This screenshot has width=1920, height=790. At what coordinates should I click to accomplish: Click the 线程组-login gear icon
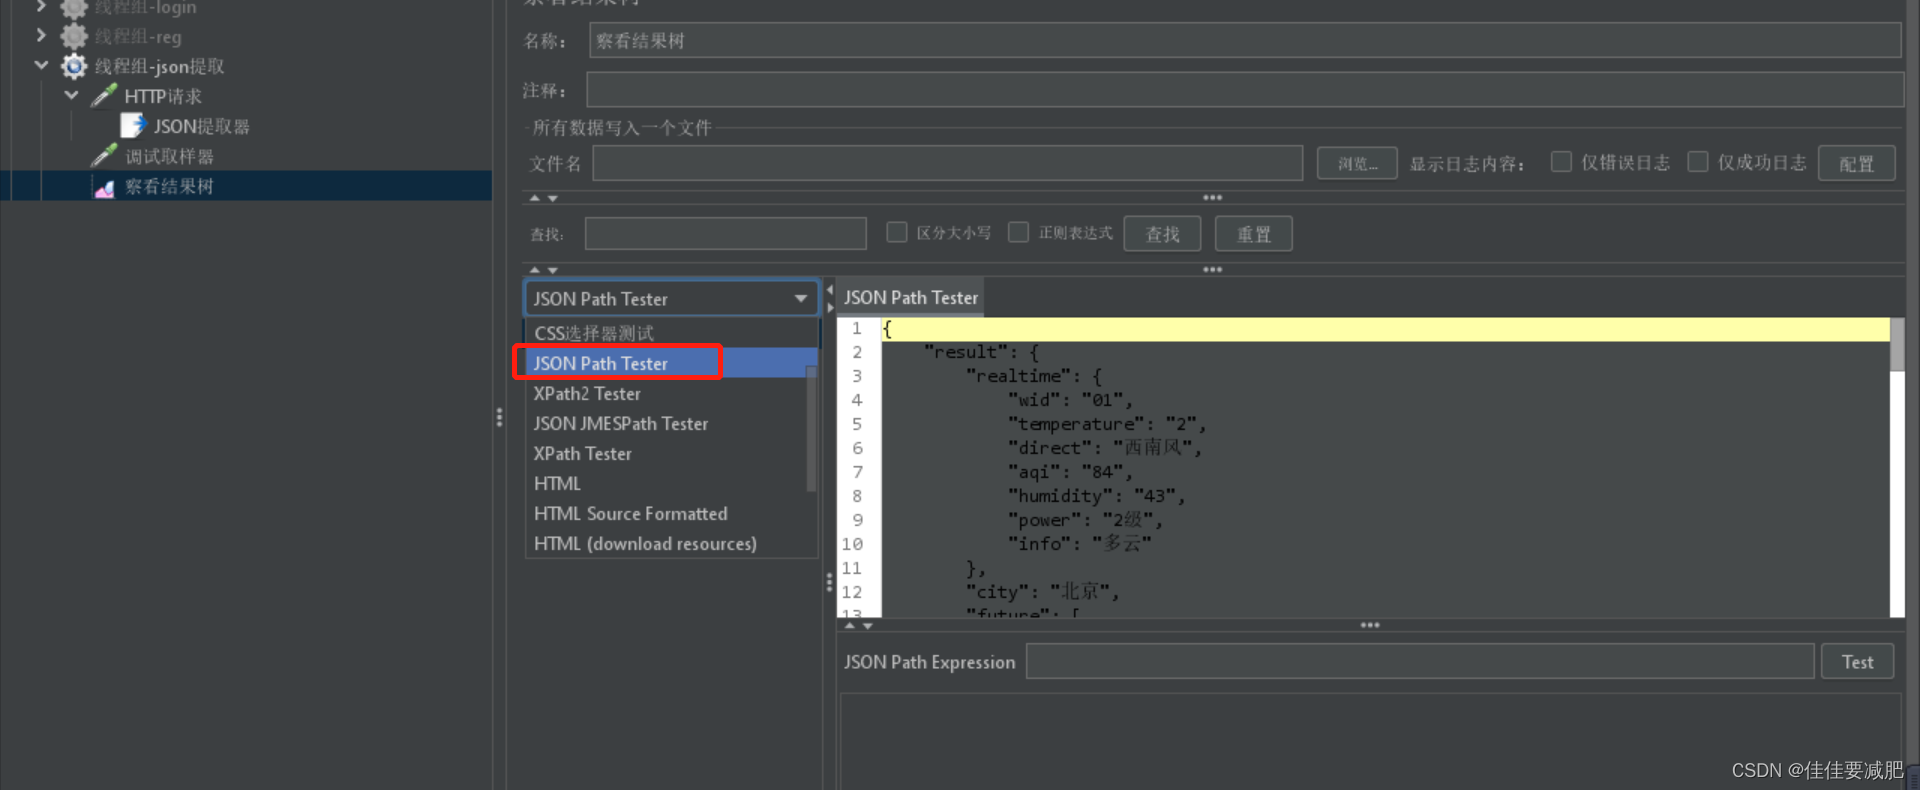74,8
